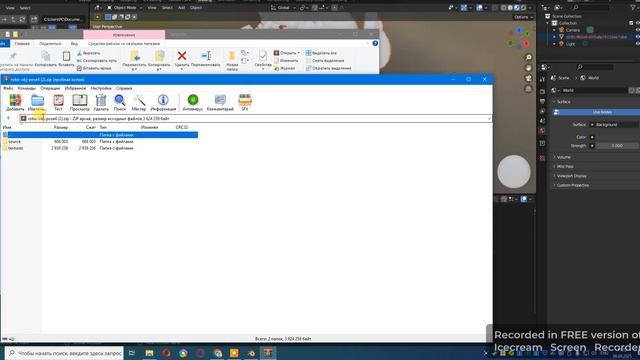Click the Strength value slider in World Surface
This screenshot has height=360, width=640.
pyautogui.click(x=617, y=146)
